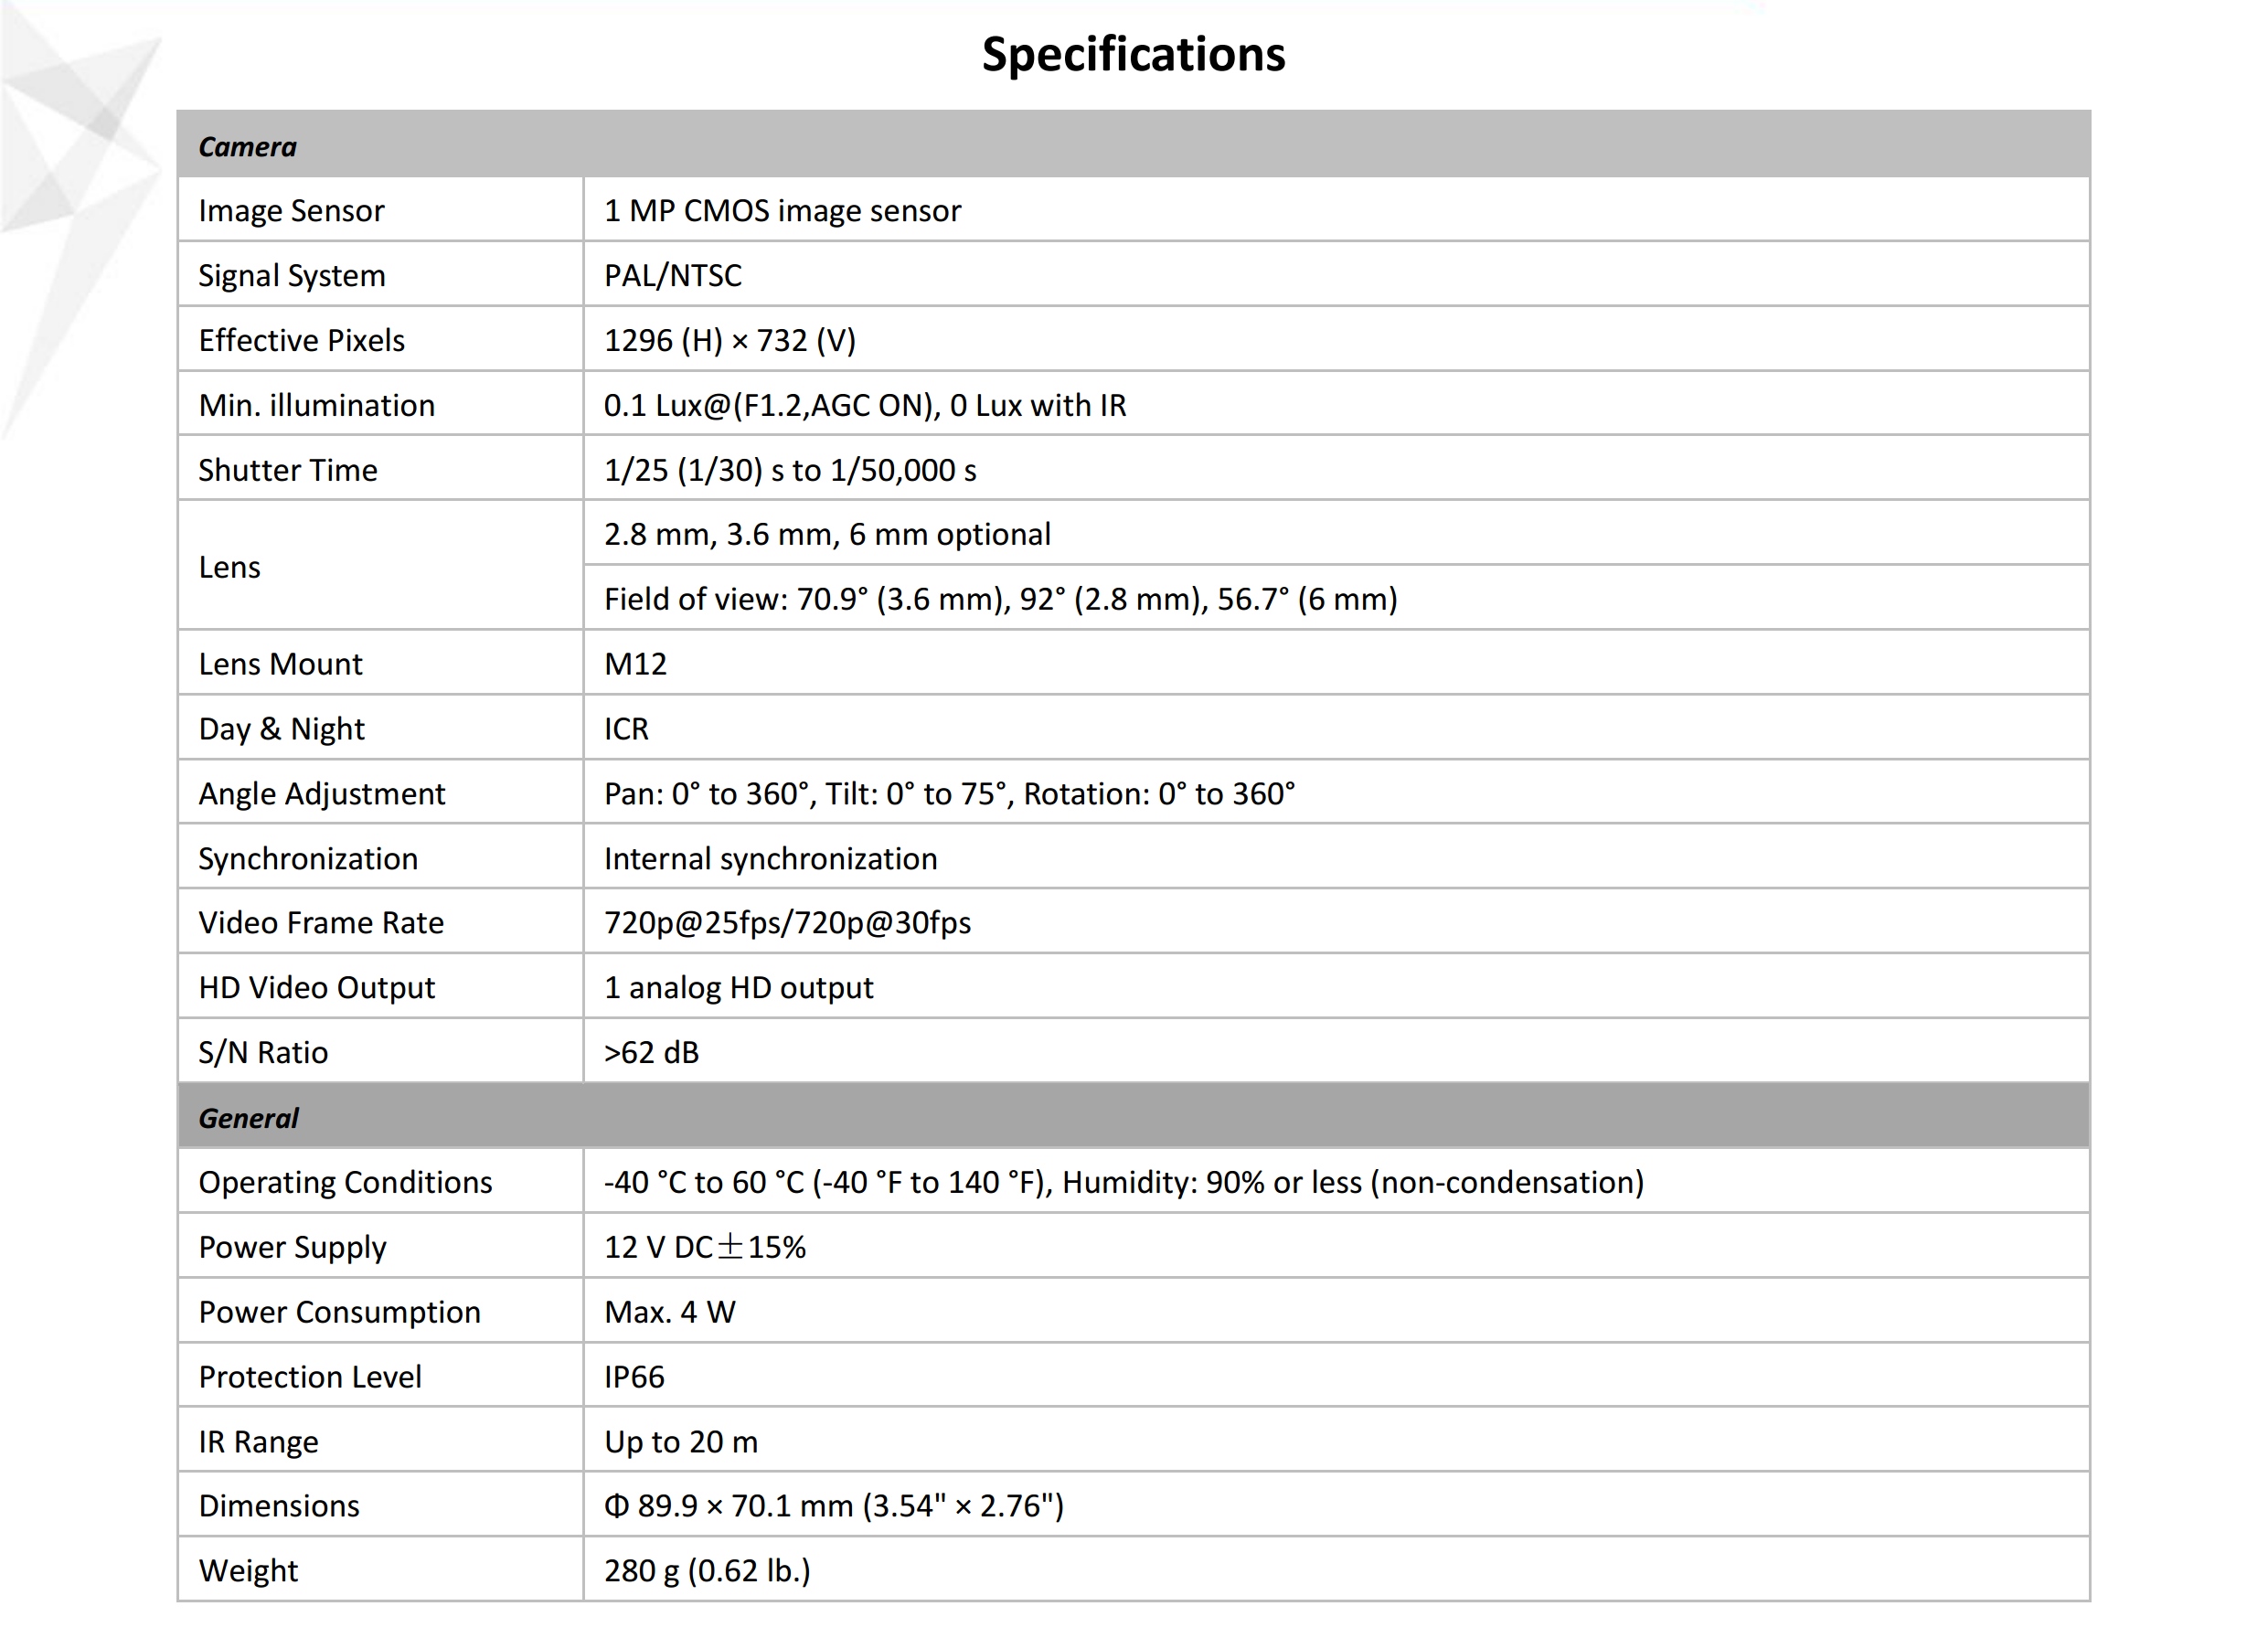Click the IR Range label

point(258,1442)
